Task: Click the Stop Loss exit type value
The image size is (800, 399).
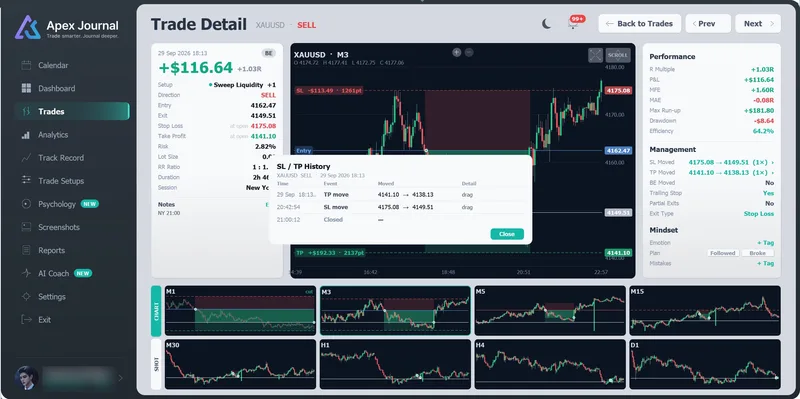Action: tap(759, 213)
